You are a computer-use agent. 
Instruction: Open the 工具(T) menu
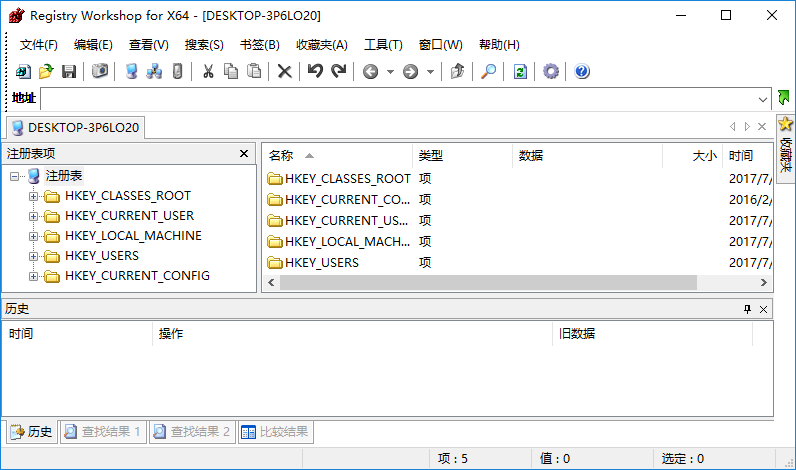click(x=383, y=45)
